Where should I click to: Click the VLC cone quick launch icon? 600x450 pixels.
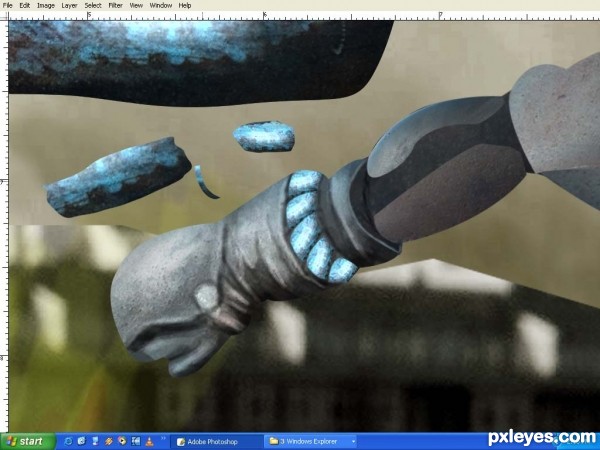pyautogui.click(x=149, y=441)
